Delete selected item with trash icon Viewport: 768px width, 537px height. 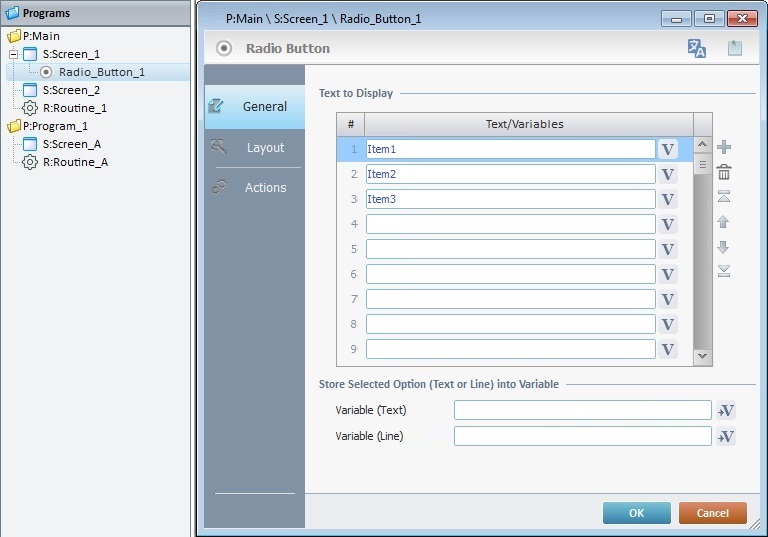coord(724,172)
